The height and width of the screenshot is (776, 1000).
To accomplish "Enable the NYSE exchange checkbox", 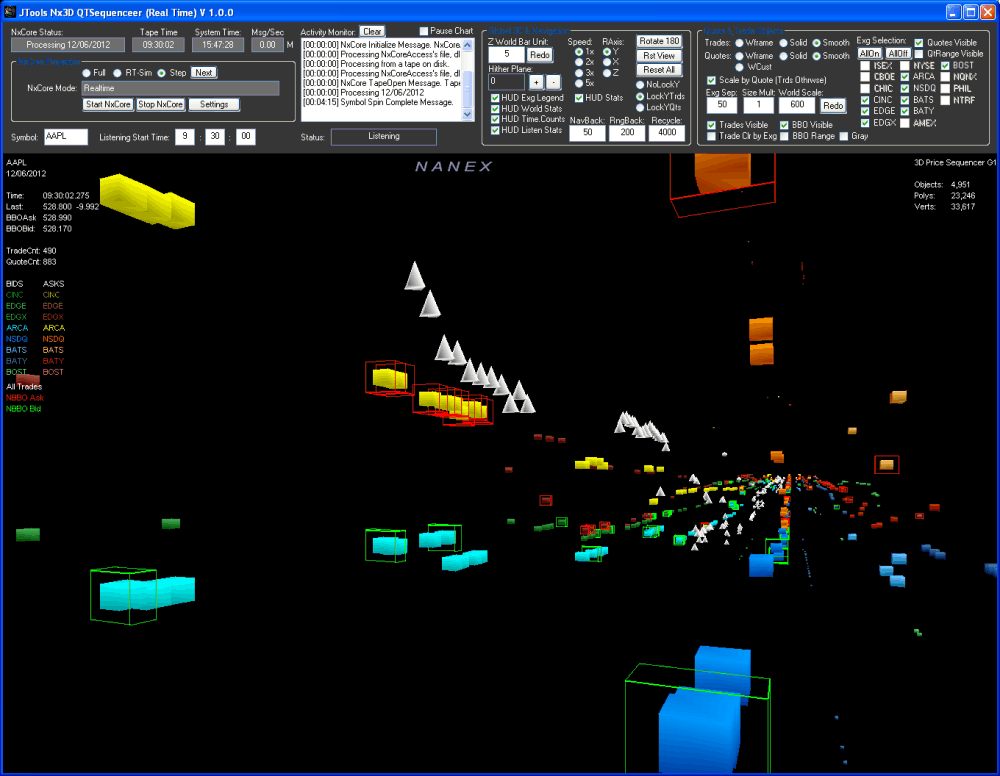I will 906,65.
